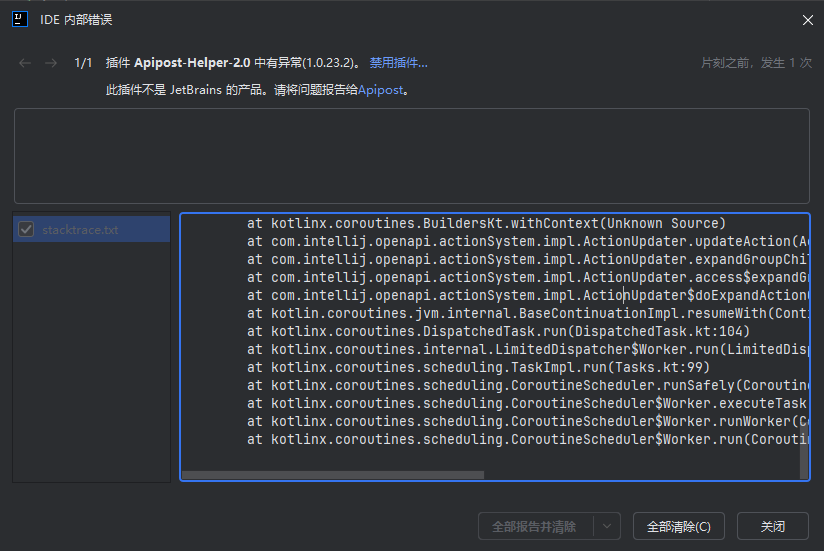The width and height of the screenshot is (824, 551).
Task: Click the 片刻之前，发生 1 次 timestamp text
Action: tap(756, 63)
